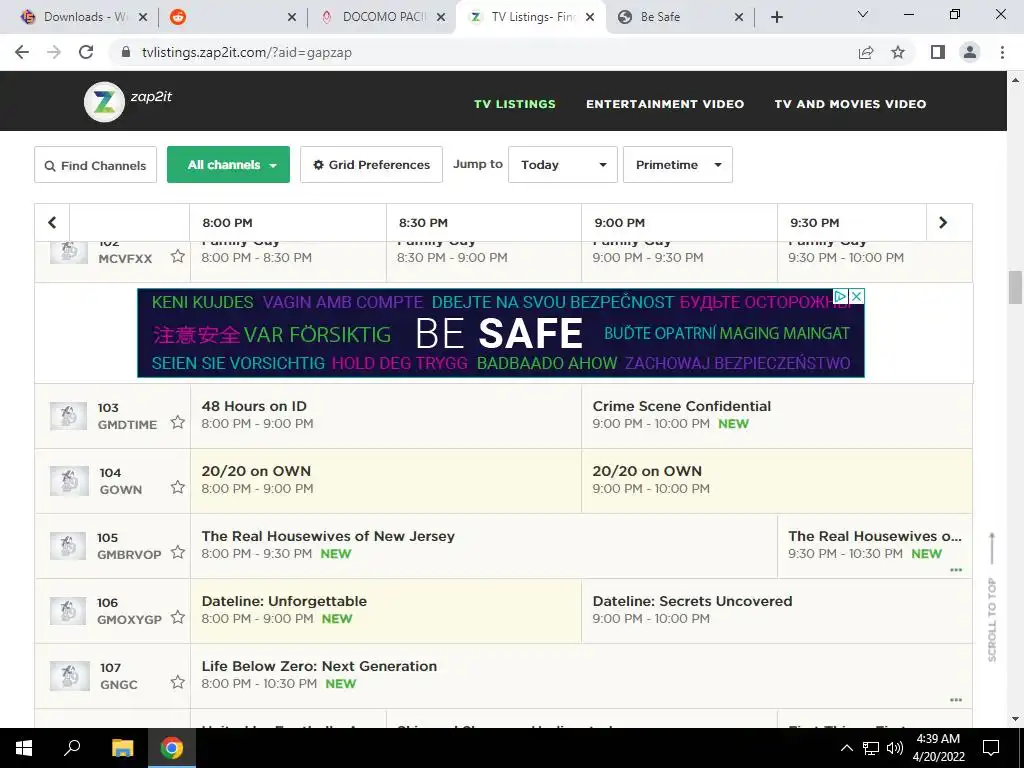Open Grid Preferences
Screen dimensions: 1024x768
tap(371, 165)
